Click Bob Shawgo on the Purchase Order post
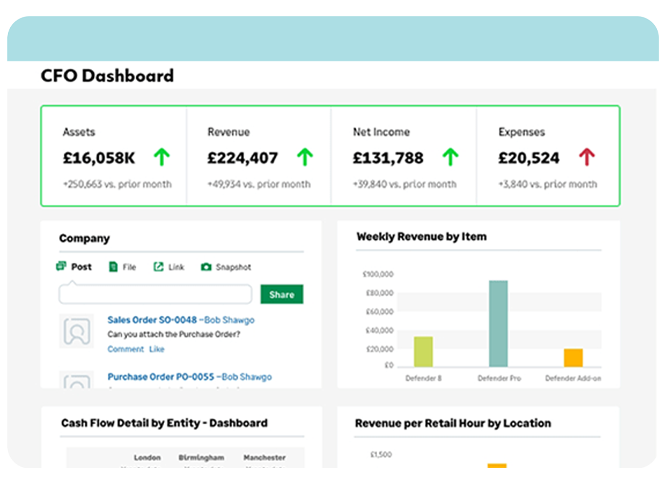This screenshot has height=484, width=666. [x=247, y=377]
